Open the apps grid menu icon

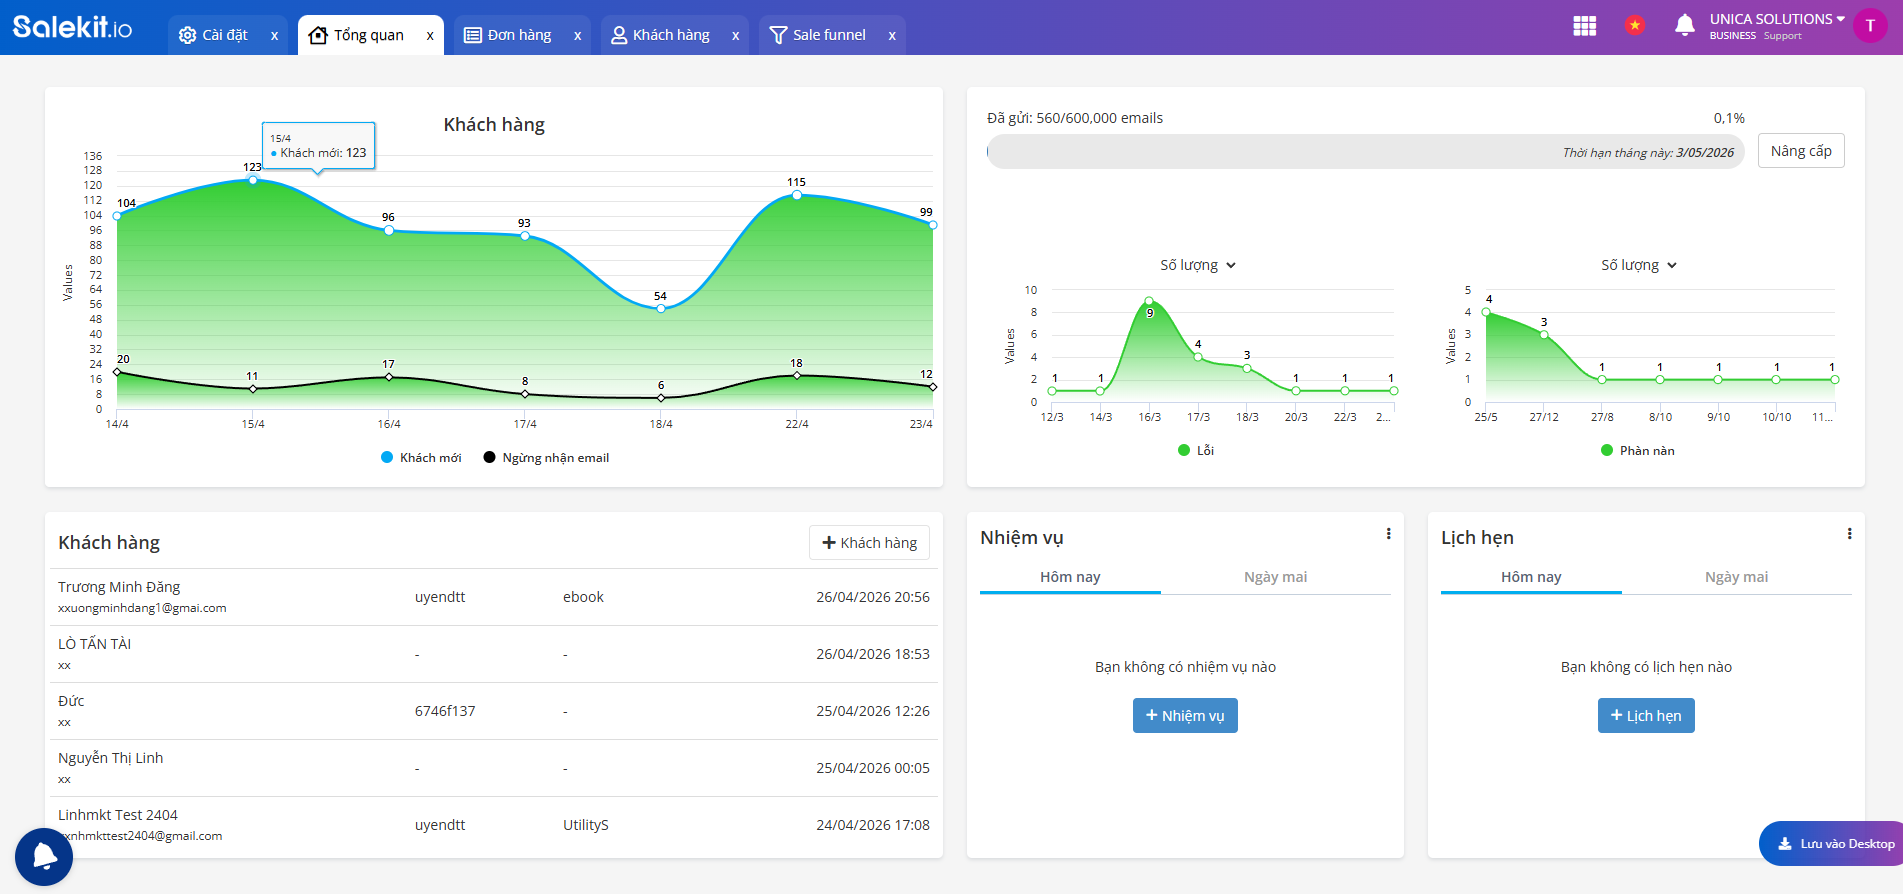click(1584, 26)
